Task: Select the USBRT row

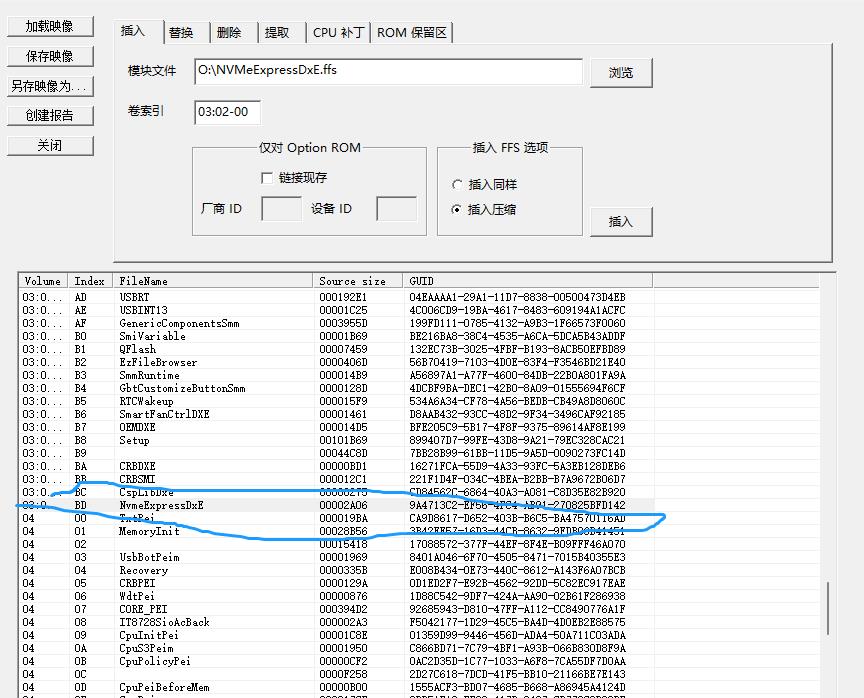Action: coord(336,297)
